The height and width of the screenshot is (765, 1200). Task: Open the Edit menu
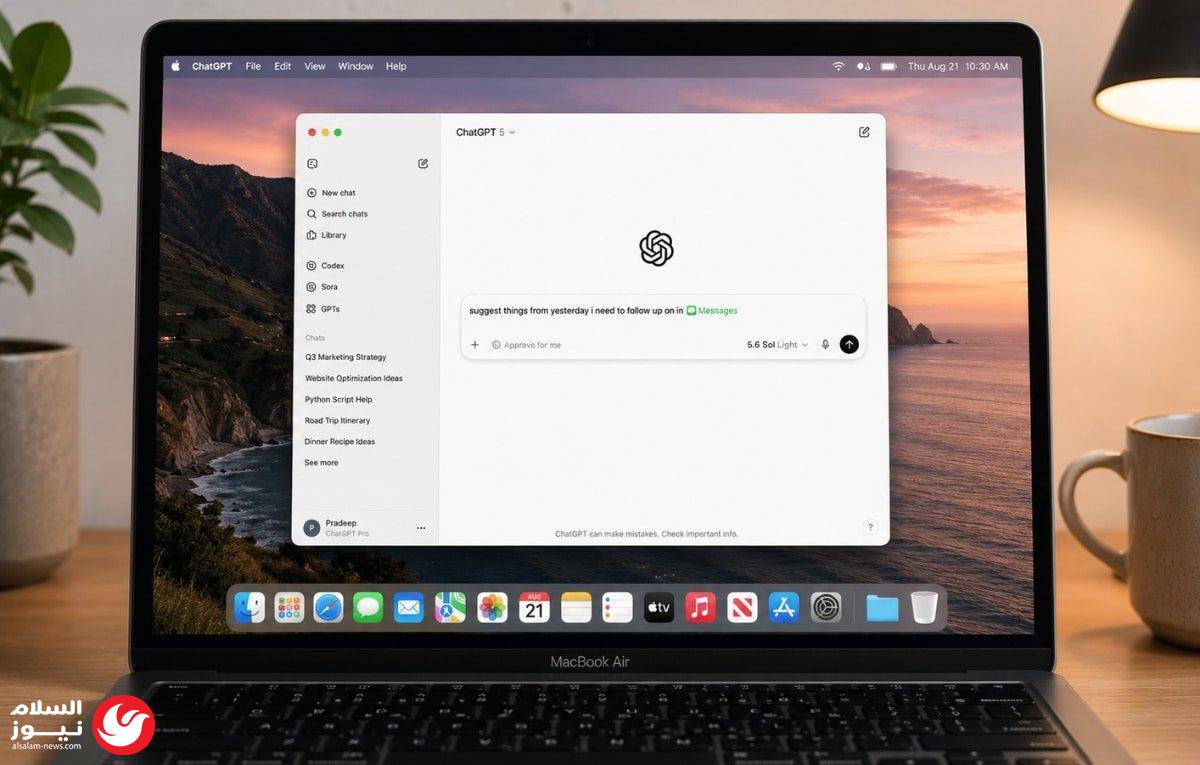(x=283, y=66)
